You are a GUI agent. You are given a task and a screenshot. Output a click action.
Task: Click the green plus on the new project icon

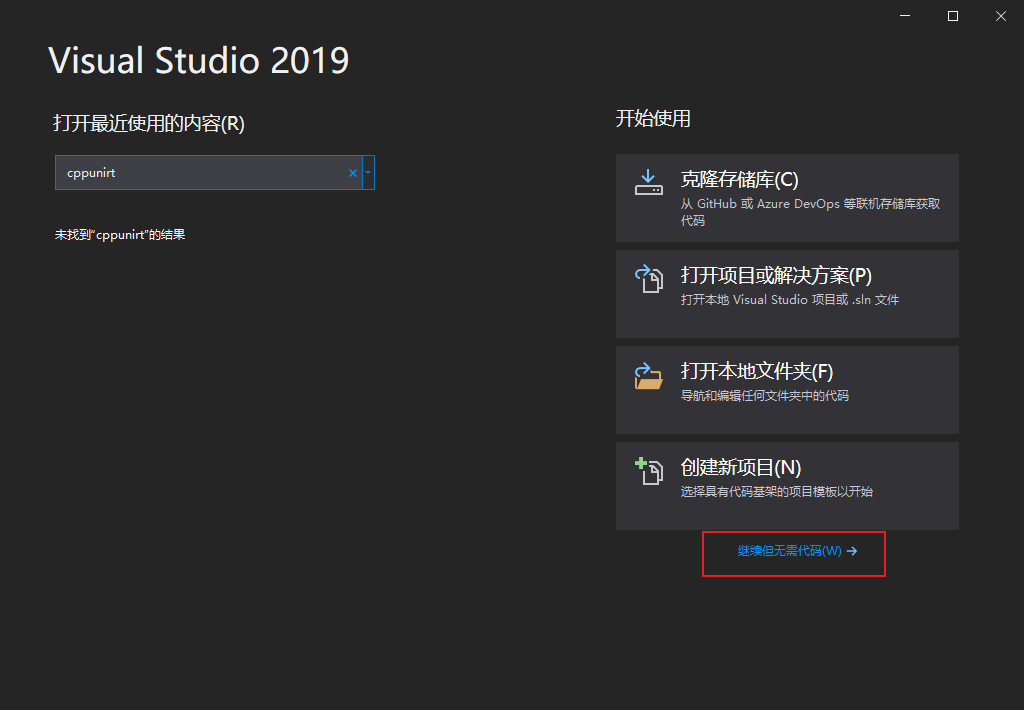click(x=640, y=463)
